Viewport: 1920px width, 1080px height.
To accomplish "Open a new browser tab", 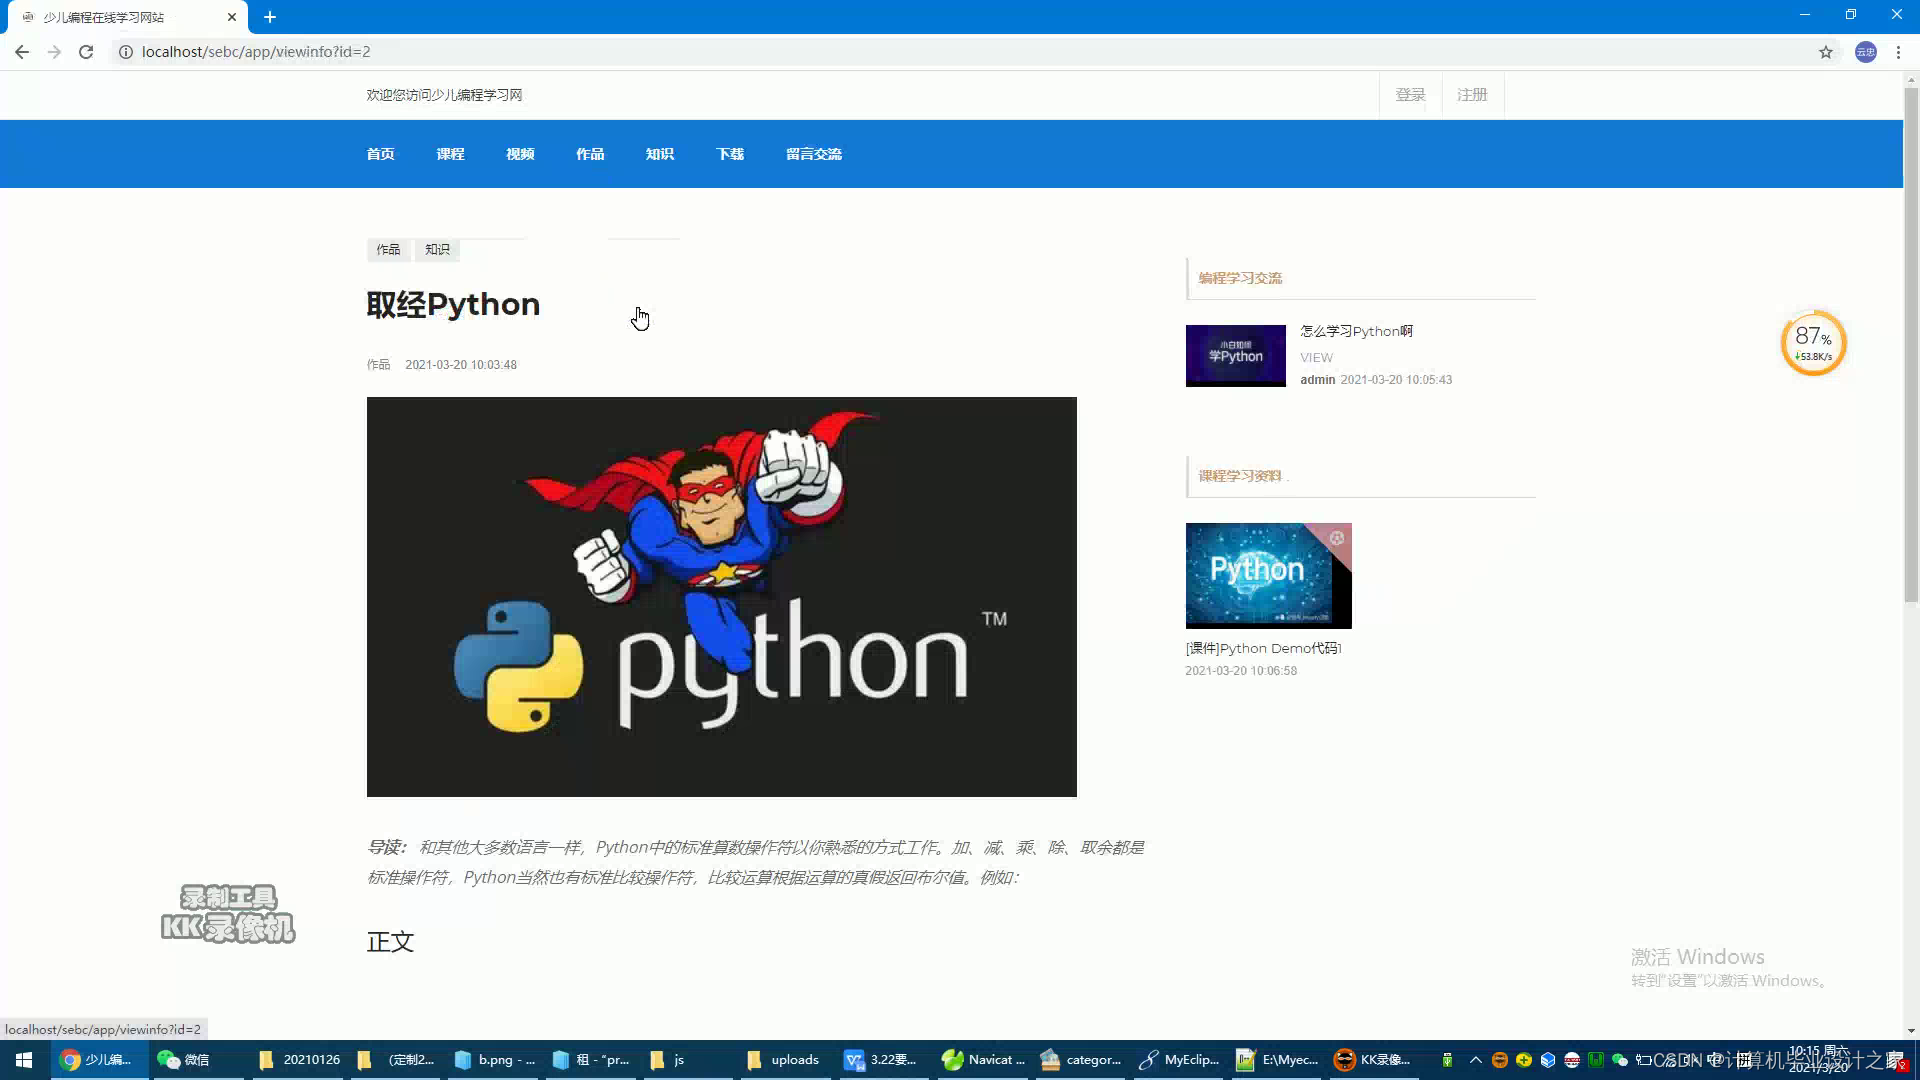I will point(270,17).
